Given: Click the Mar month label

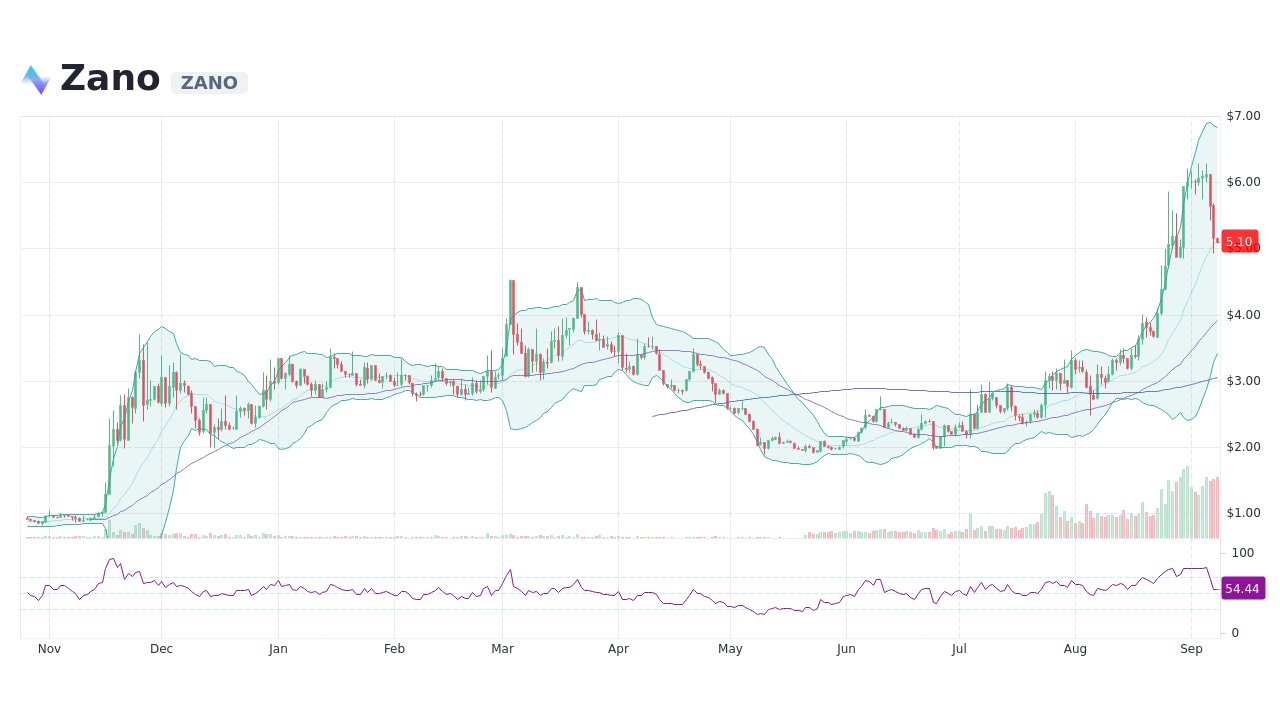Looking at the screenshot, I should 502,649.
